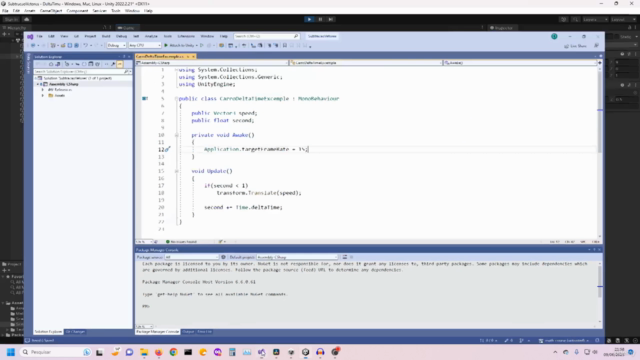The width and height of the screenshot is (640, 360).
Task: Close the CarroDeltaTimeExample.cs tab
Action: pos(193,56)
